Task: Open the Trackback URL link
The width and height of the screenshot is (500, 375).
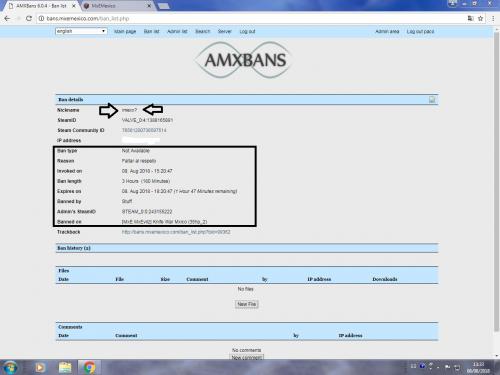Action: point(176,232)
